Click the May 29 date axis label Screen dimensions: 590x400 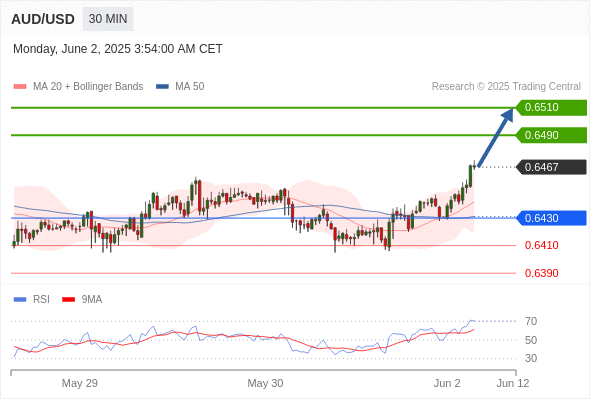(80, 383)
